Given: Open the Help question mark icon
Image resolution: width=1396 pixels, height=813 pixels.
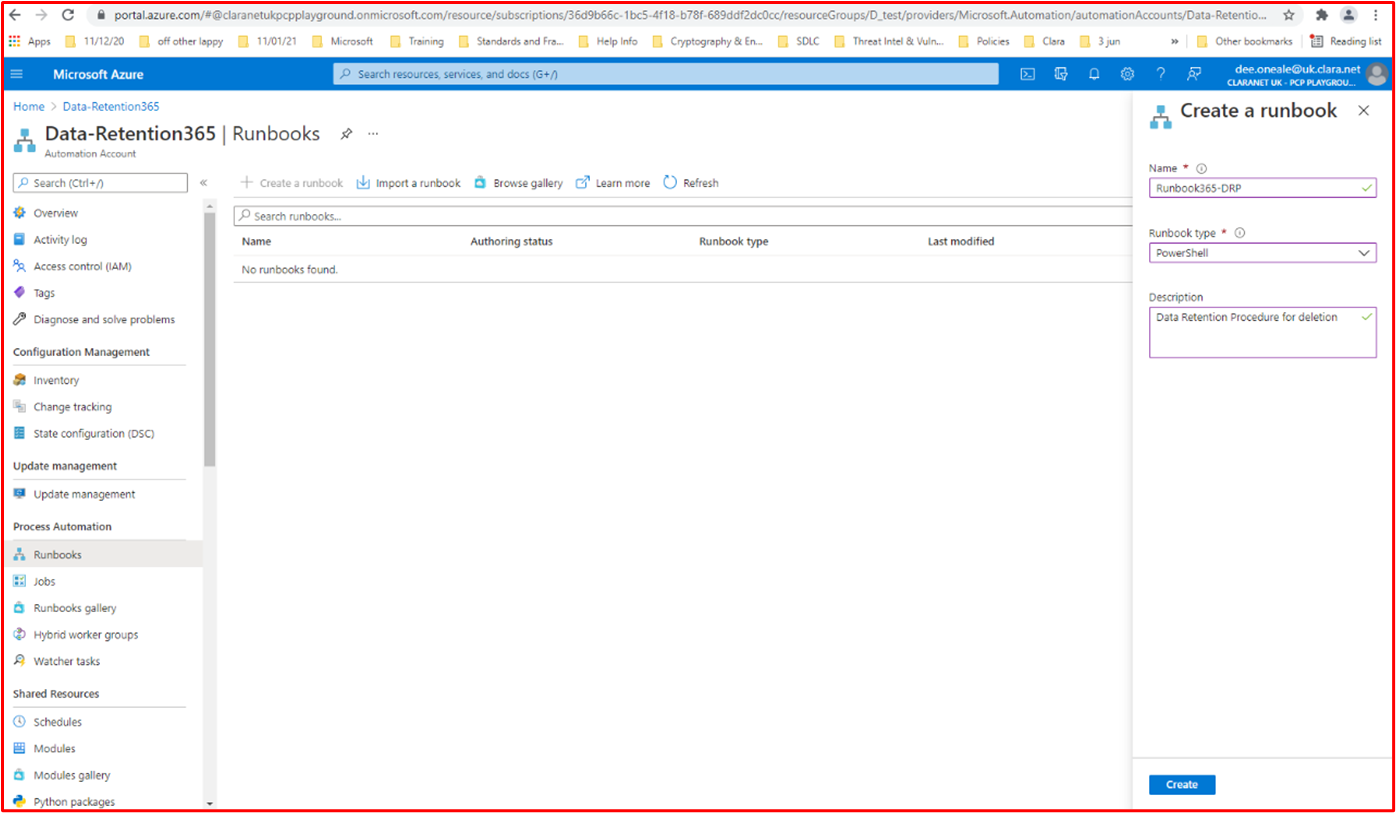Looking at the screenshot, I should tap(1161, 74).
